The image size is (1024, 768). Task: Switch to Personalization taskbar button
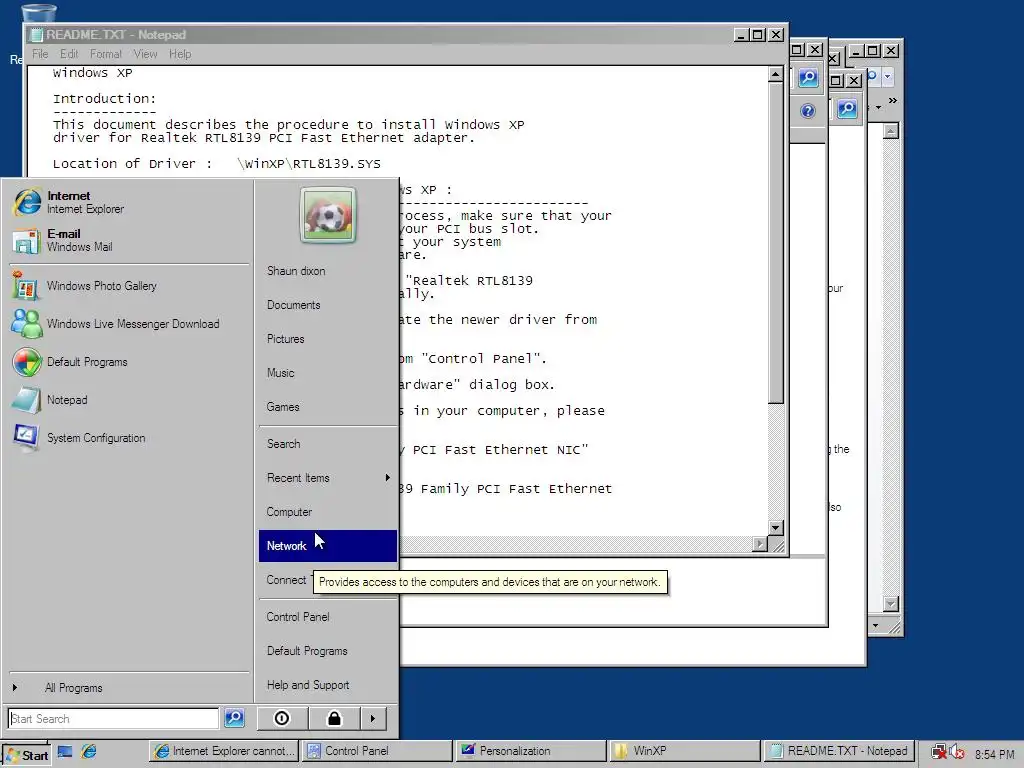point(532,751)
